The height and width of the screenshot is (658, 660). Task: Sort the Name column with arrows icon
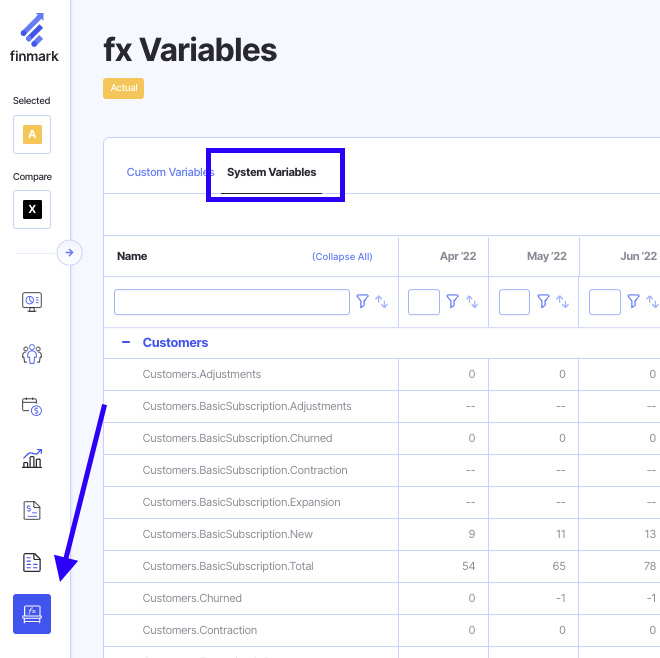point(382,301)
